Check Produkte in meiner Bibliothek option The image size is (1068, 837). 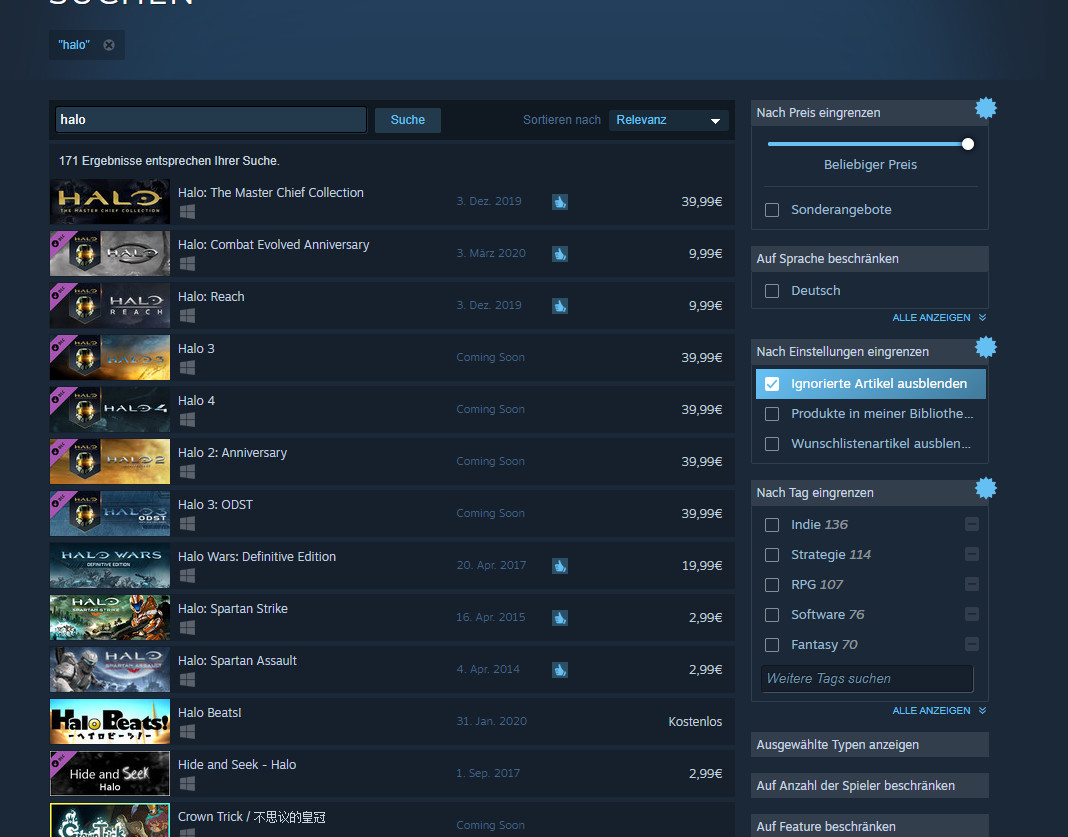coord(772,414)
